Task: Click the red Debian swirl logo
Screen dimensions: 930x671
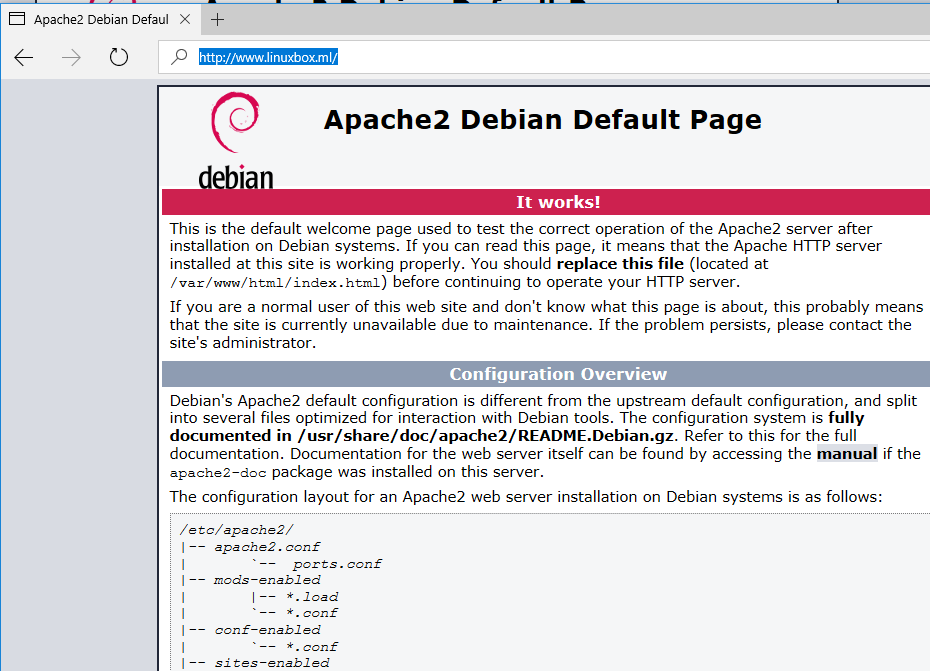Action: 236,124
